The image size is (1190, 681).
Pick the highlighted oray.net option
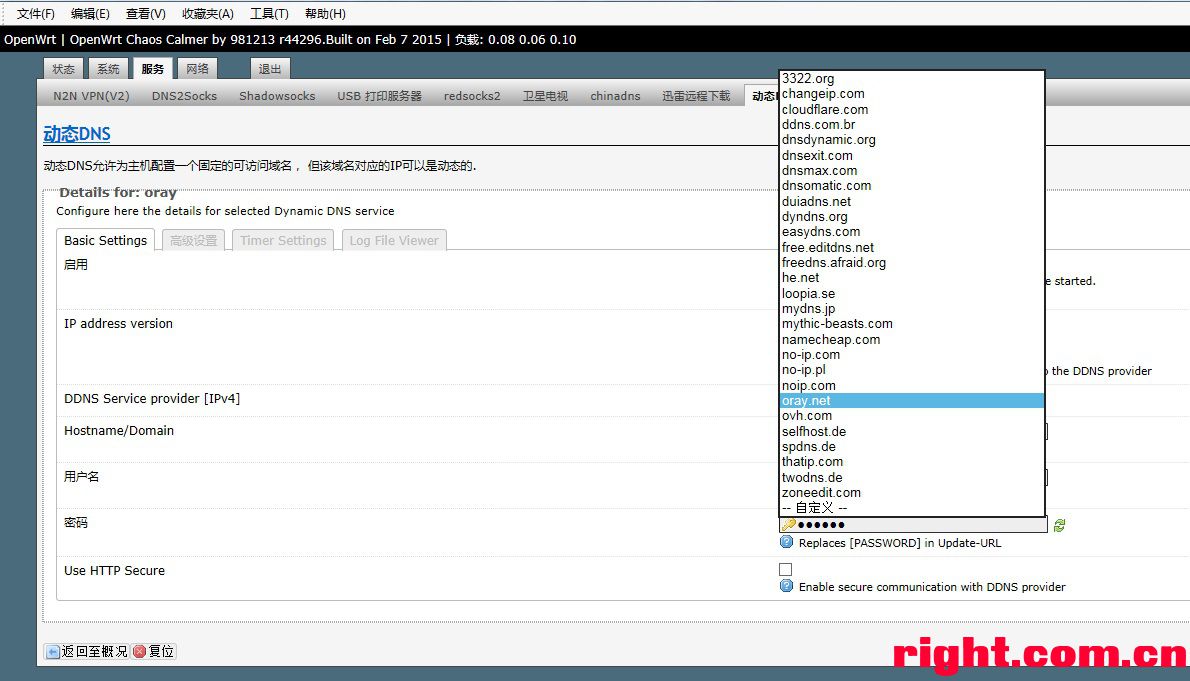click(912, 401)
